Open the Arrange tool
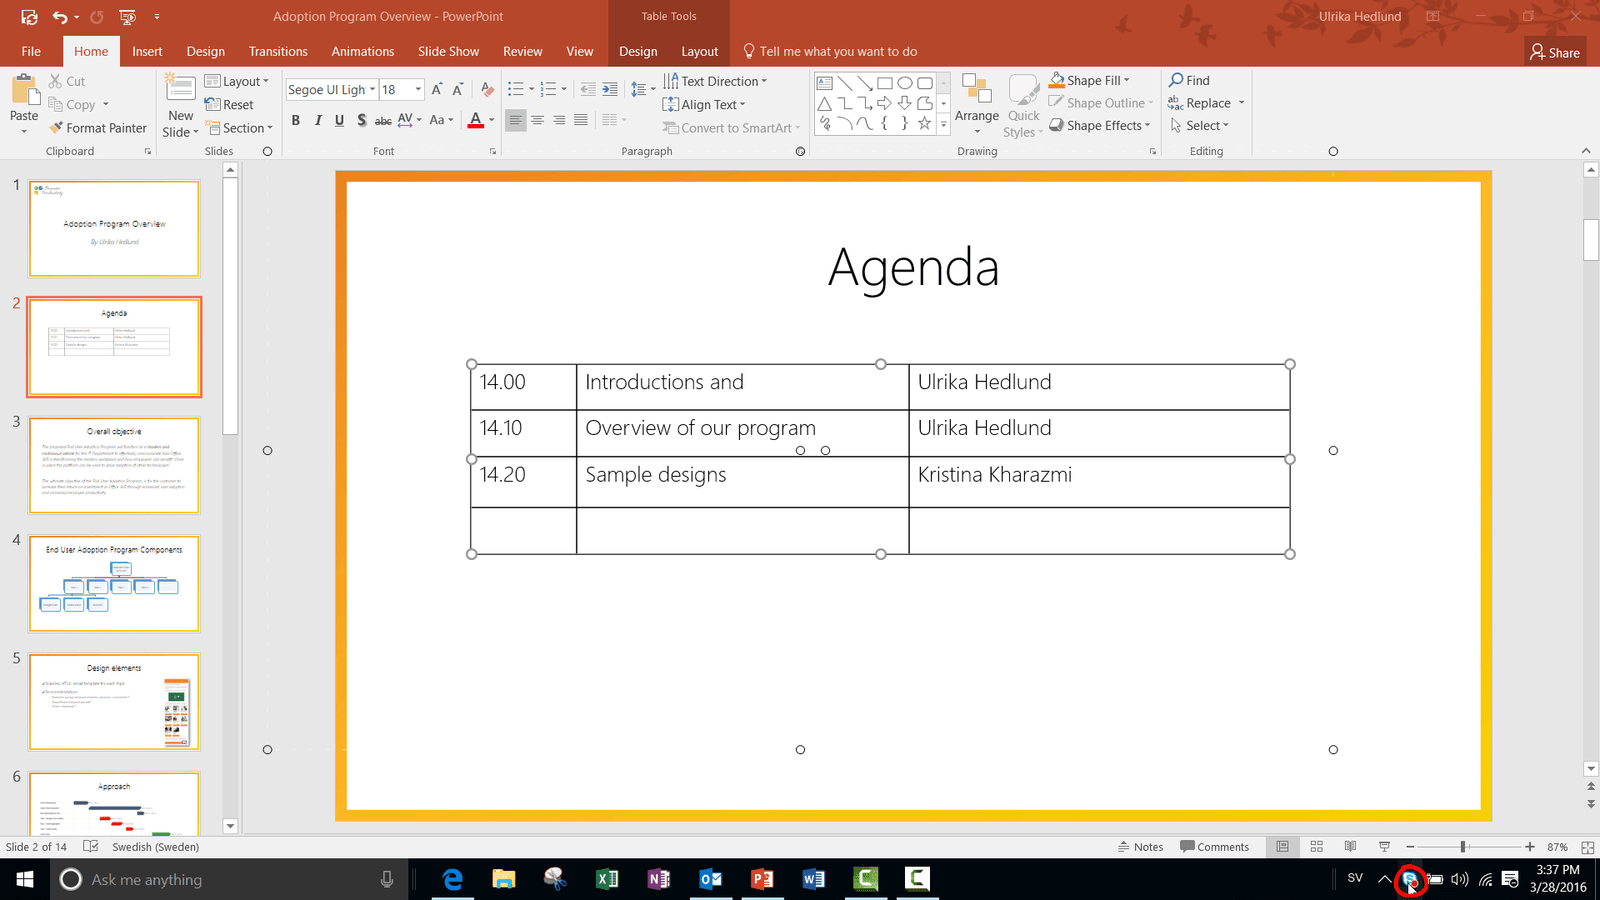This screenshot has width=1600, height=900. pos(976,103)
